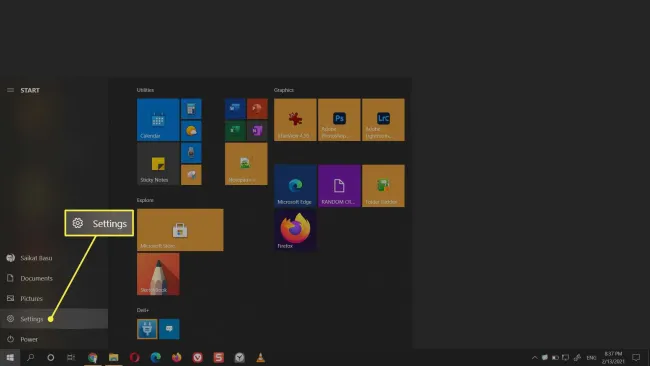650x366 pixels.
Task: Launch Vivaldi from the taskbar
Action: coord(198,357)
